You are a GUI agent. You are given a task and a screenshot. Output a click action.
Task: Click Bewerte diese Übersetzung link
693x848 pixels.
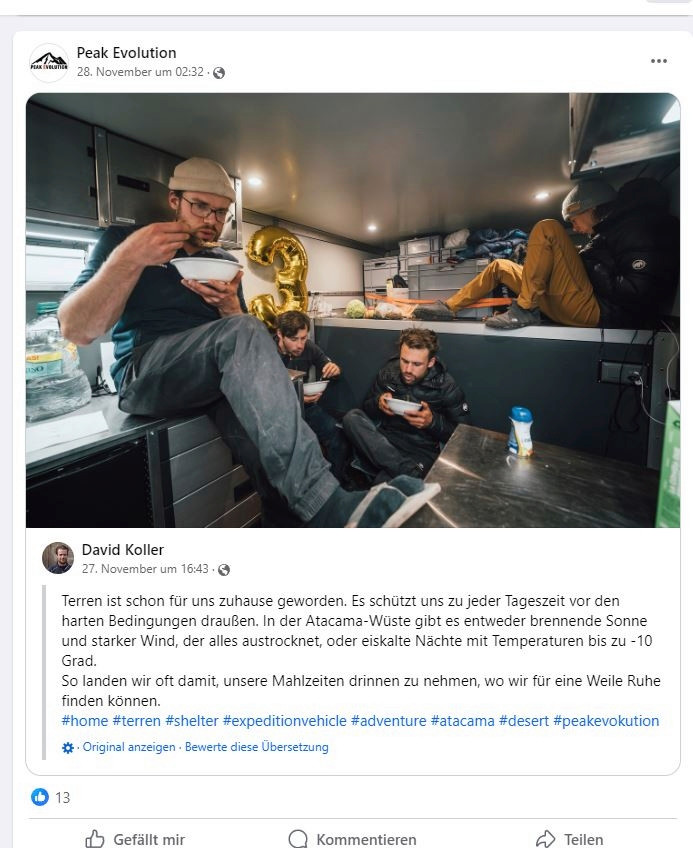pyautogui.click(x=256, y=747)
